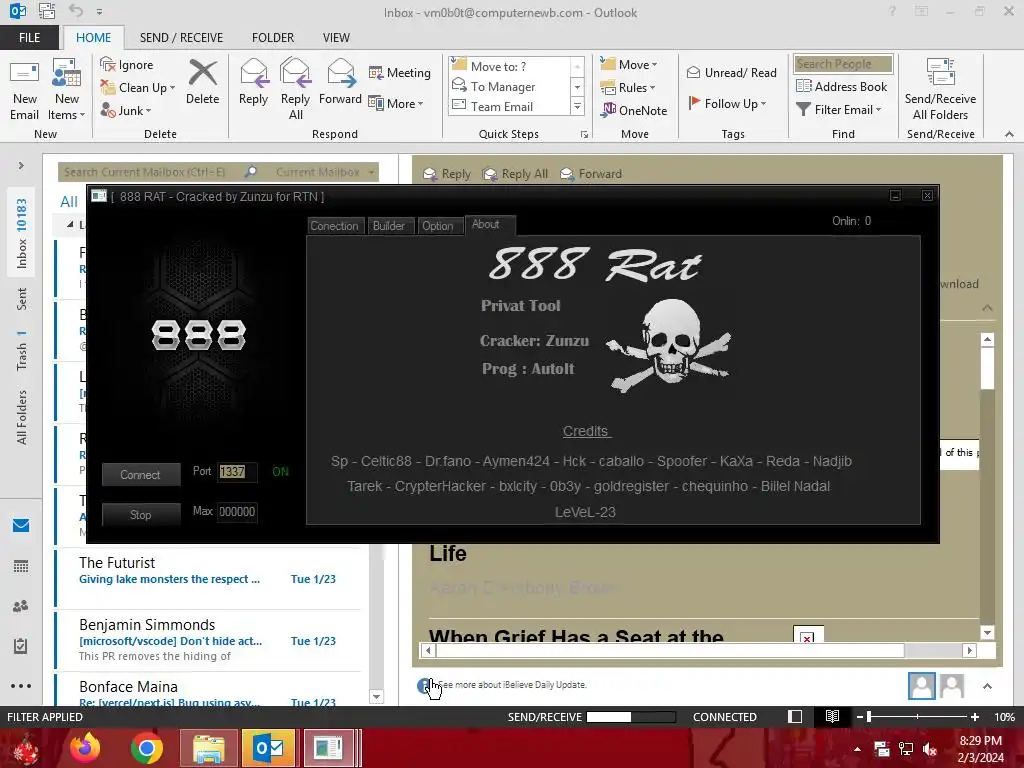The height and width of the screenshot is (768, 1024).
Task: Open the FILE tab
Action: (29, 37)
